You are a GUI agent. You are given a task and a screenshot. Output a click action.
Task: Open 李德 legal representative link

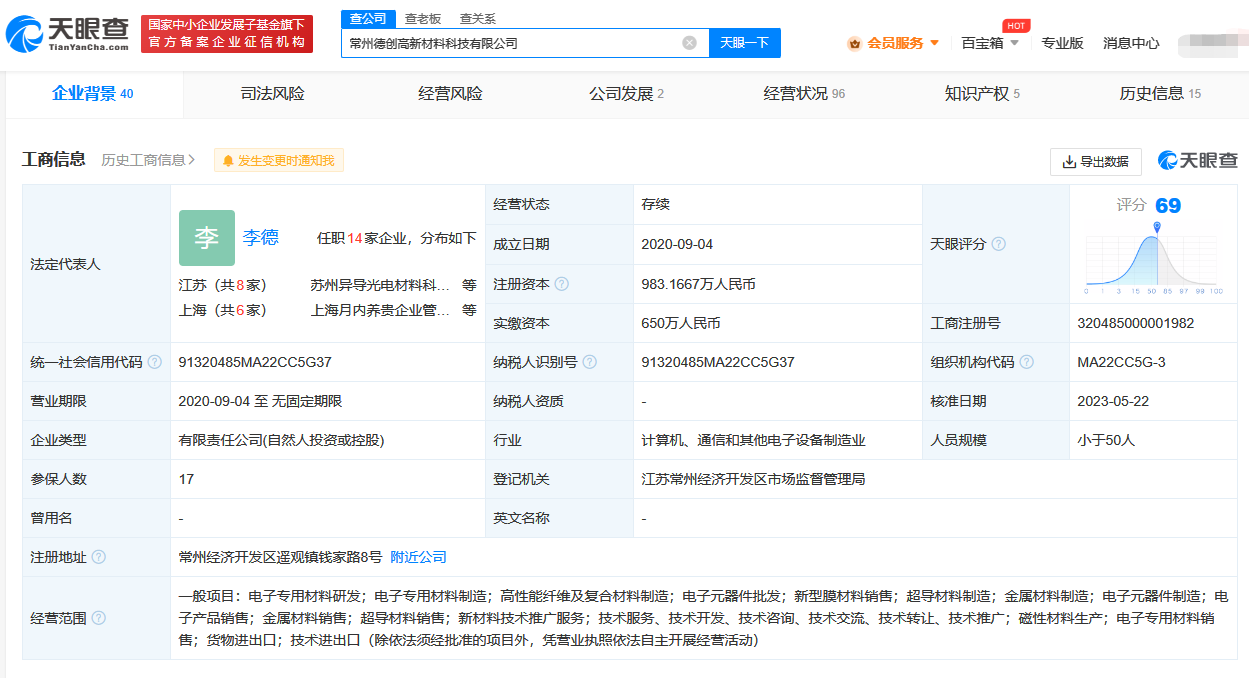point(261,238)
